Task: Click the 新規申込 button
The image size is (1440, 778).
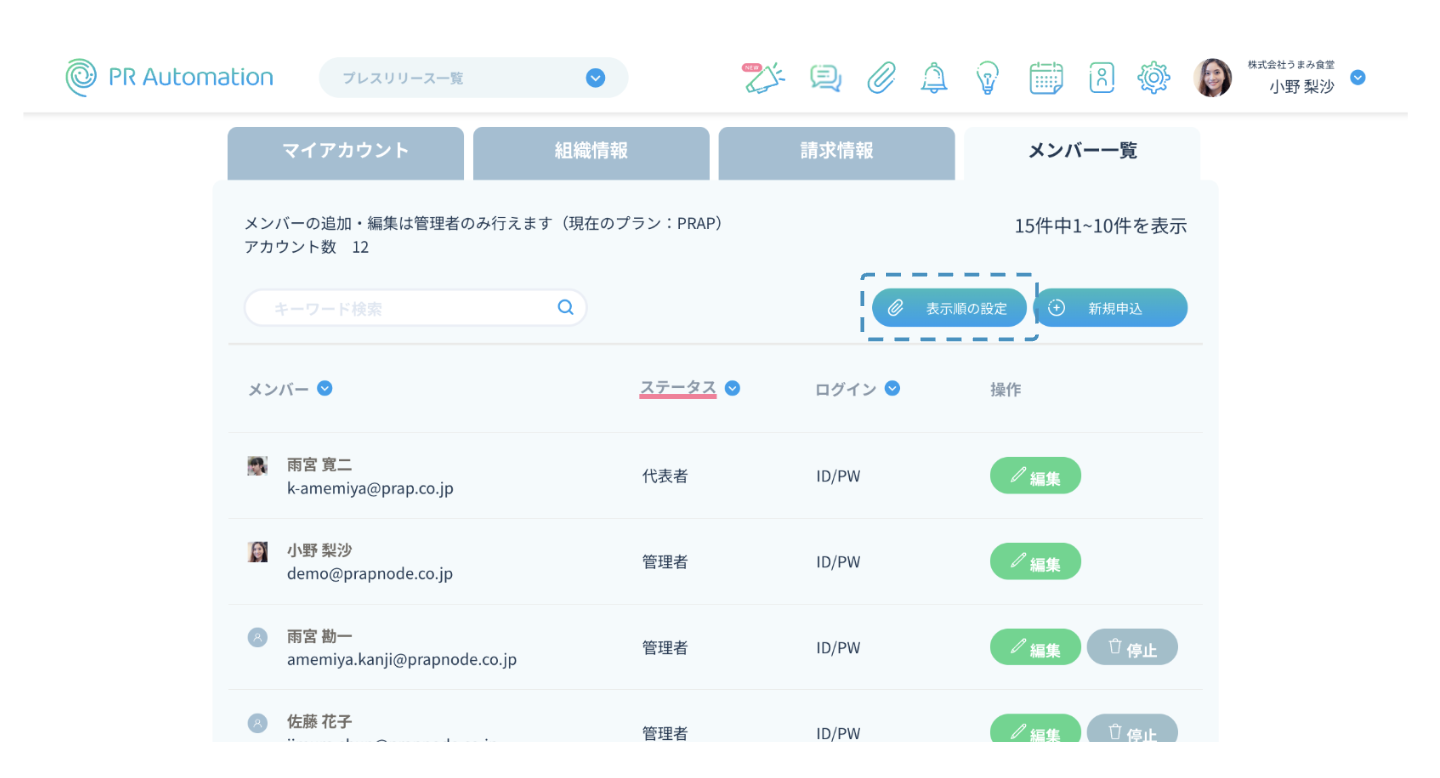Action: click(1111, 308)
